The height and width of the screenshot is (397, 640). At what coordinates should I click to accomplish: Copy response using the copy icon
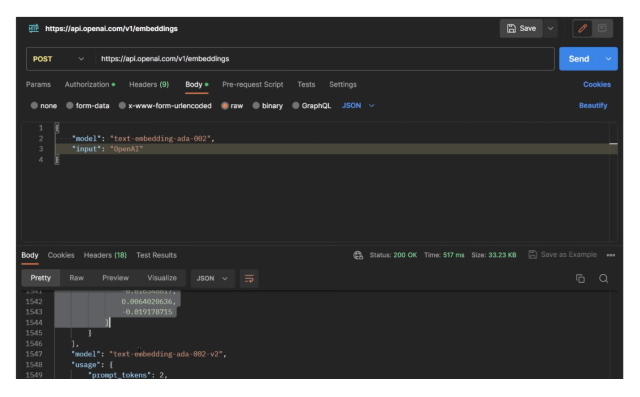pyautogui.click(x=580, y=279)
